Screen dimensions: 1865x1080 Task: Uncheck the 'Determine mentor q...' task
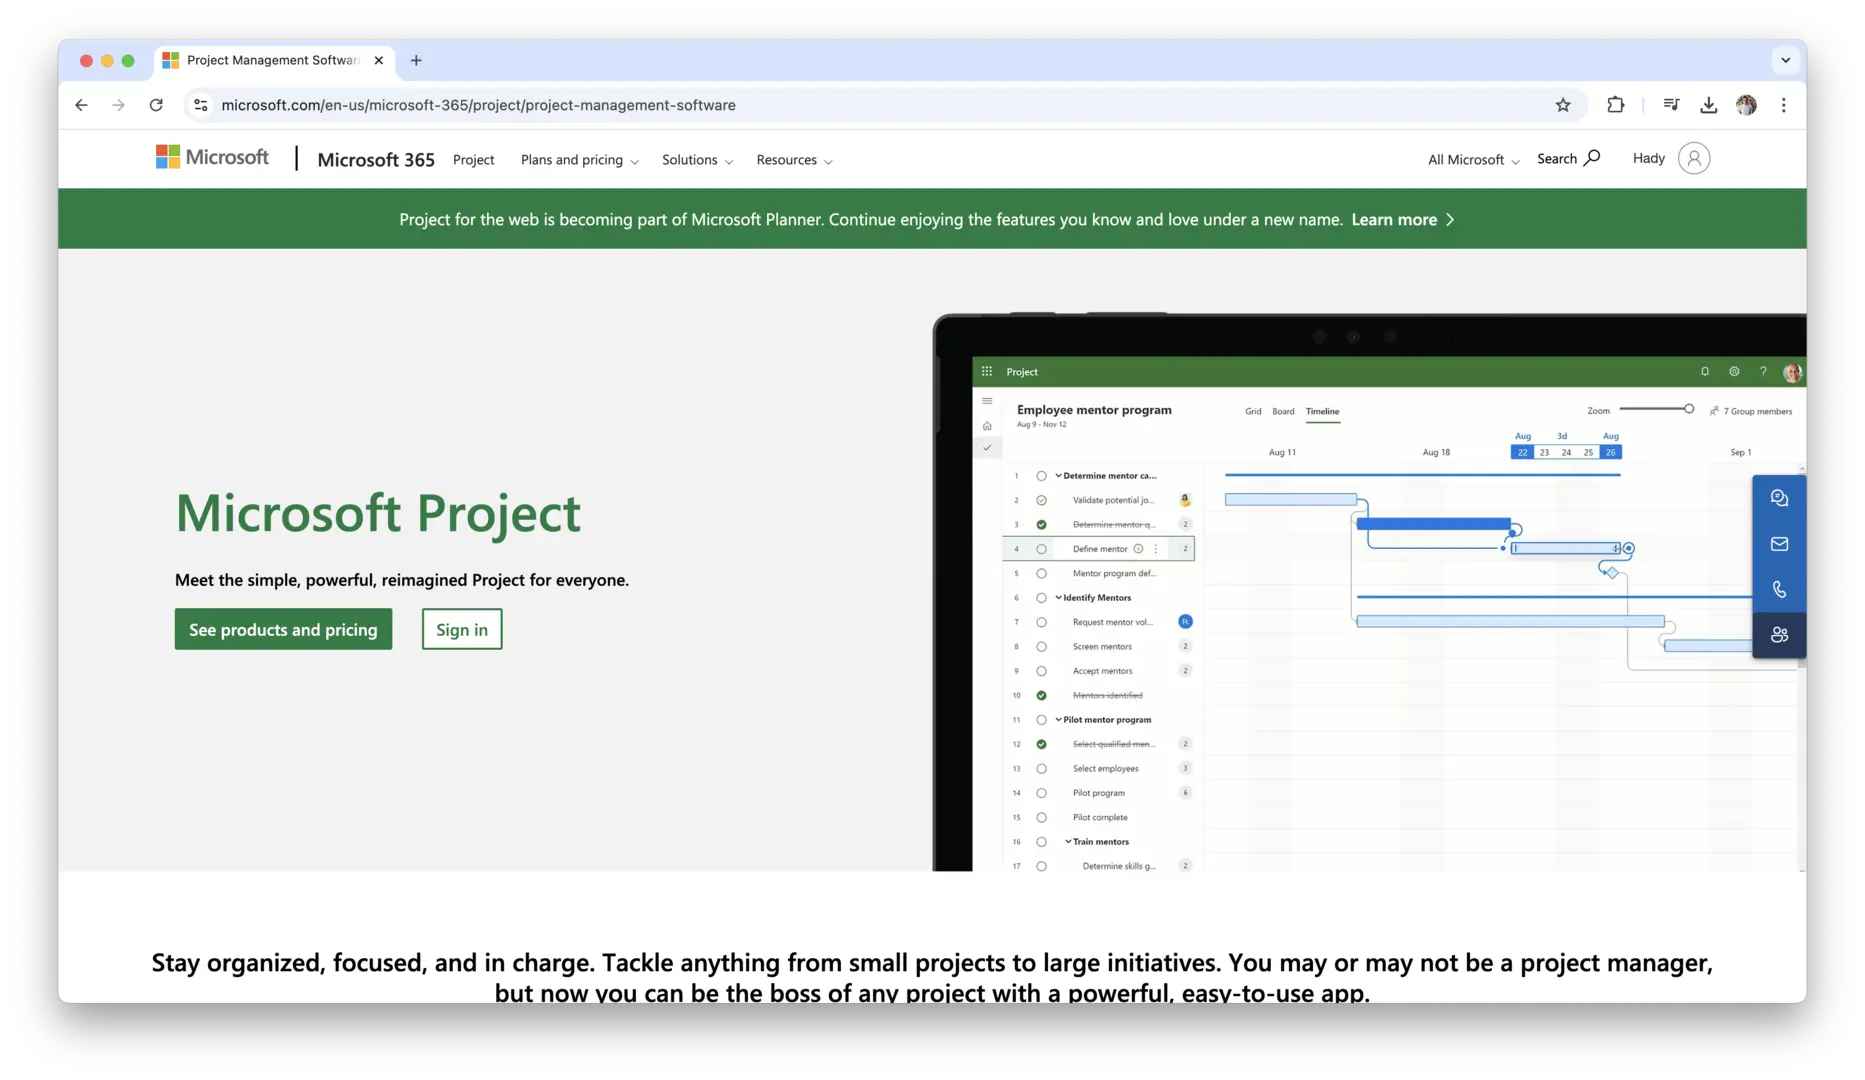click(1041, 525)
